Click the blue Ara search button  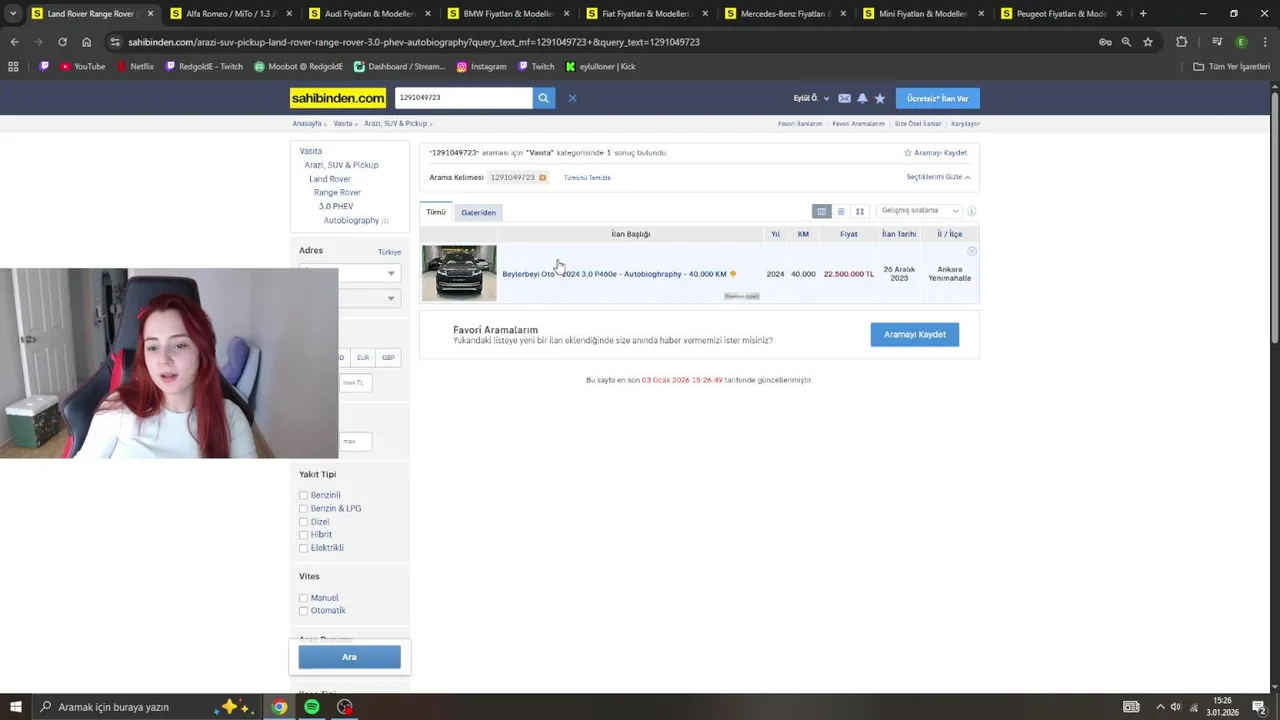[349, 657]
